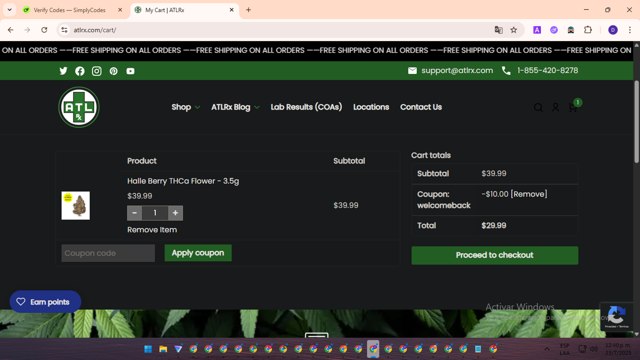Reload the current page
The width and height of the screenshot is (640, 360).
pyautogui.click(x=44, y=30)
